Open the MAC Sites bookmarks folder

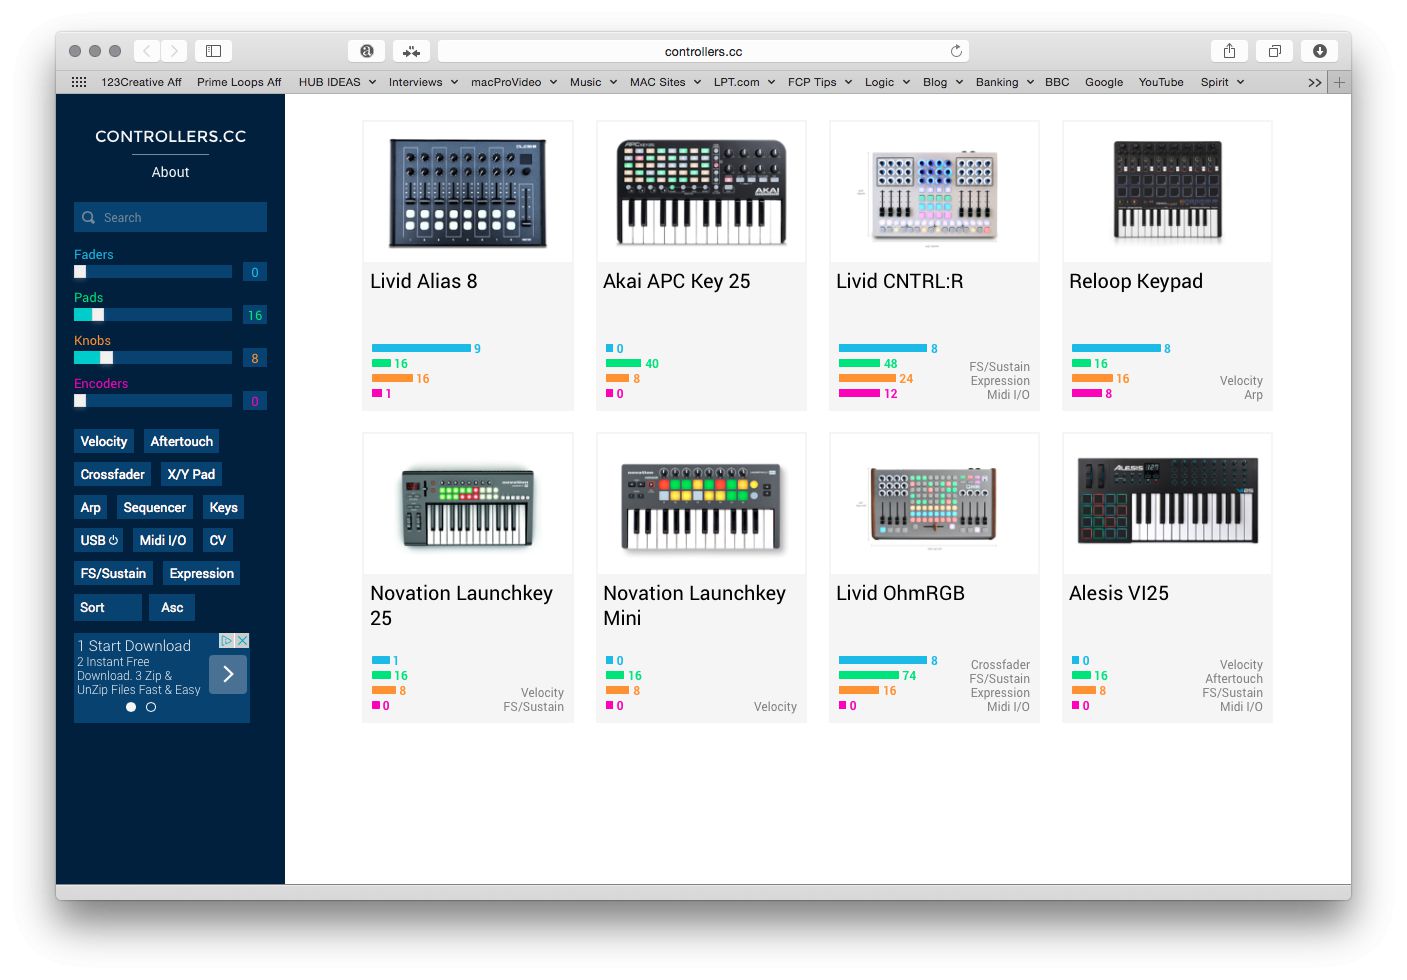(x=665, y=82)
